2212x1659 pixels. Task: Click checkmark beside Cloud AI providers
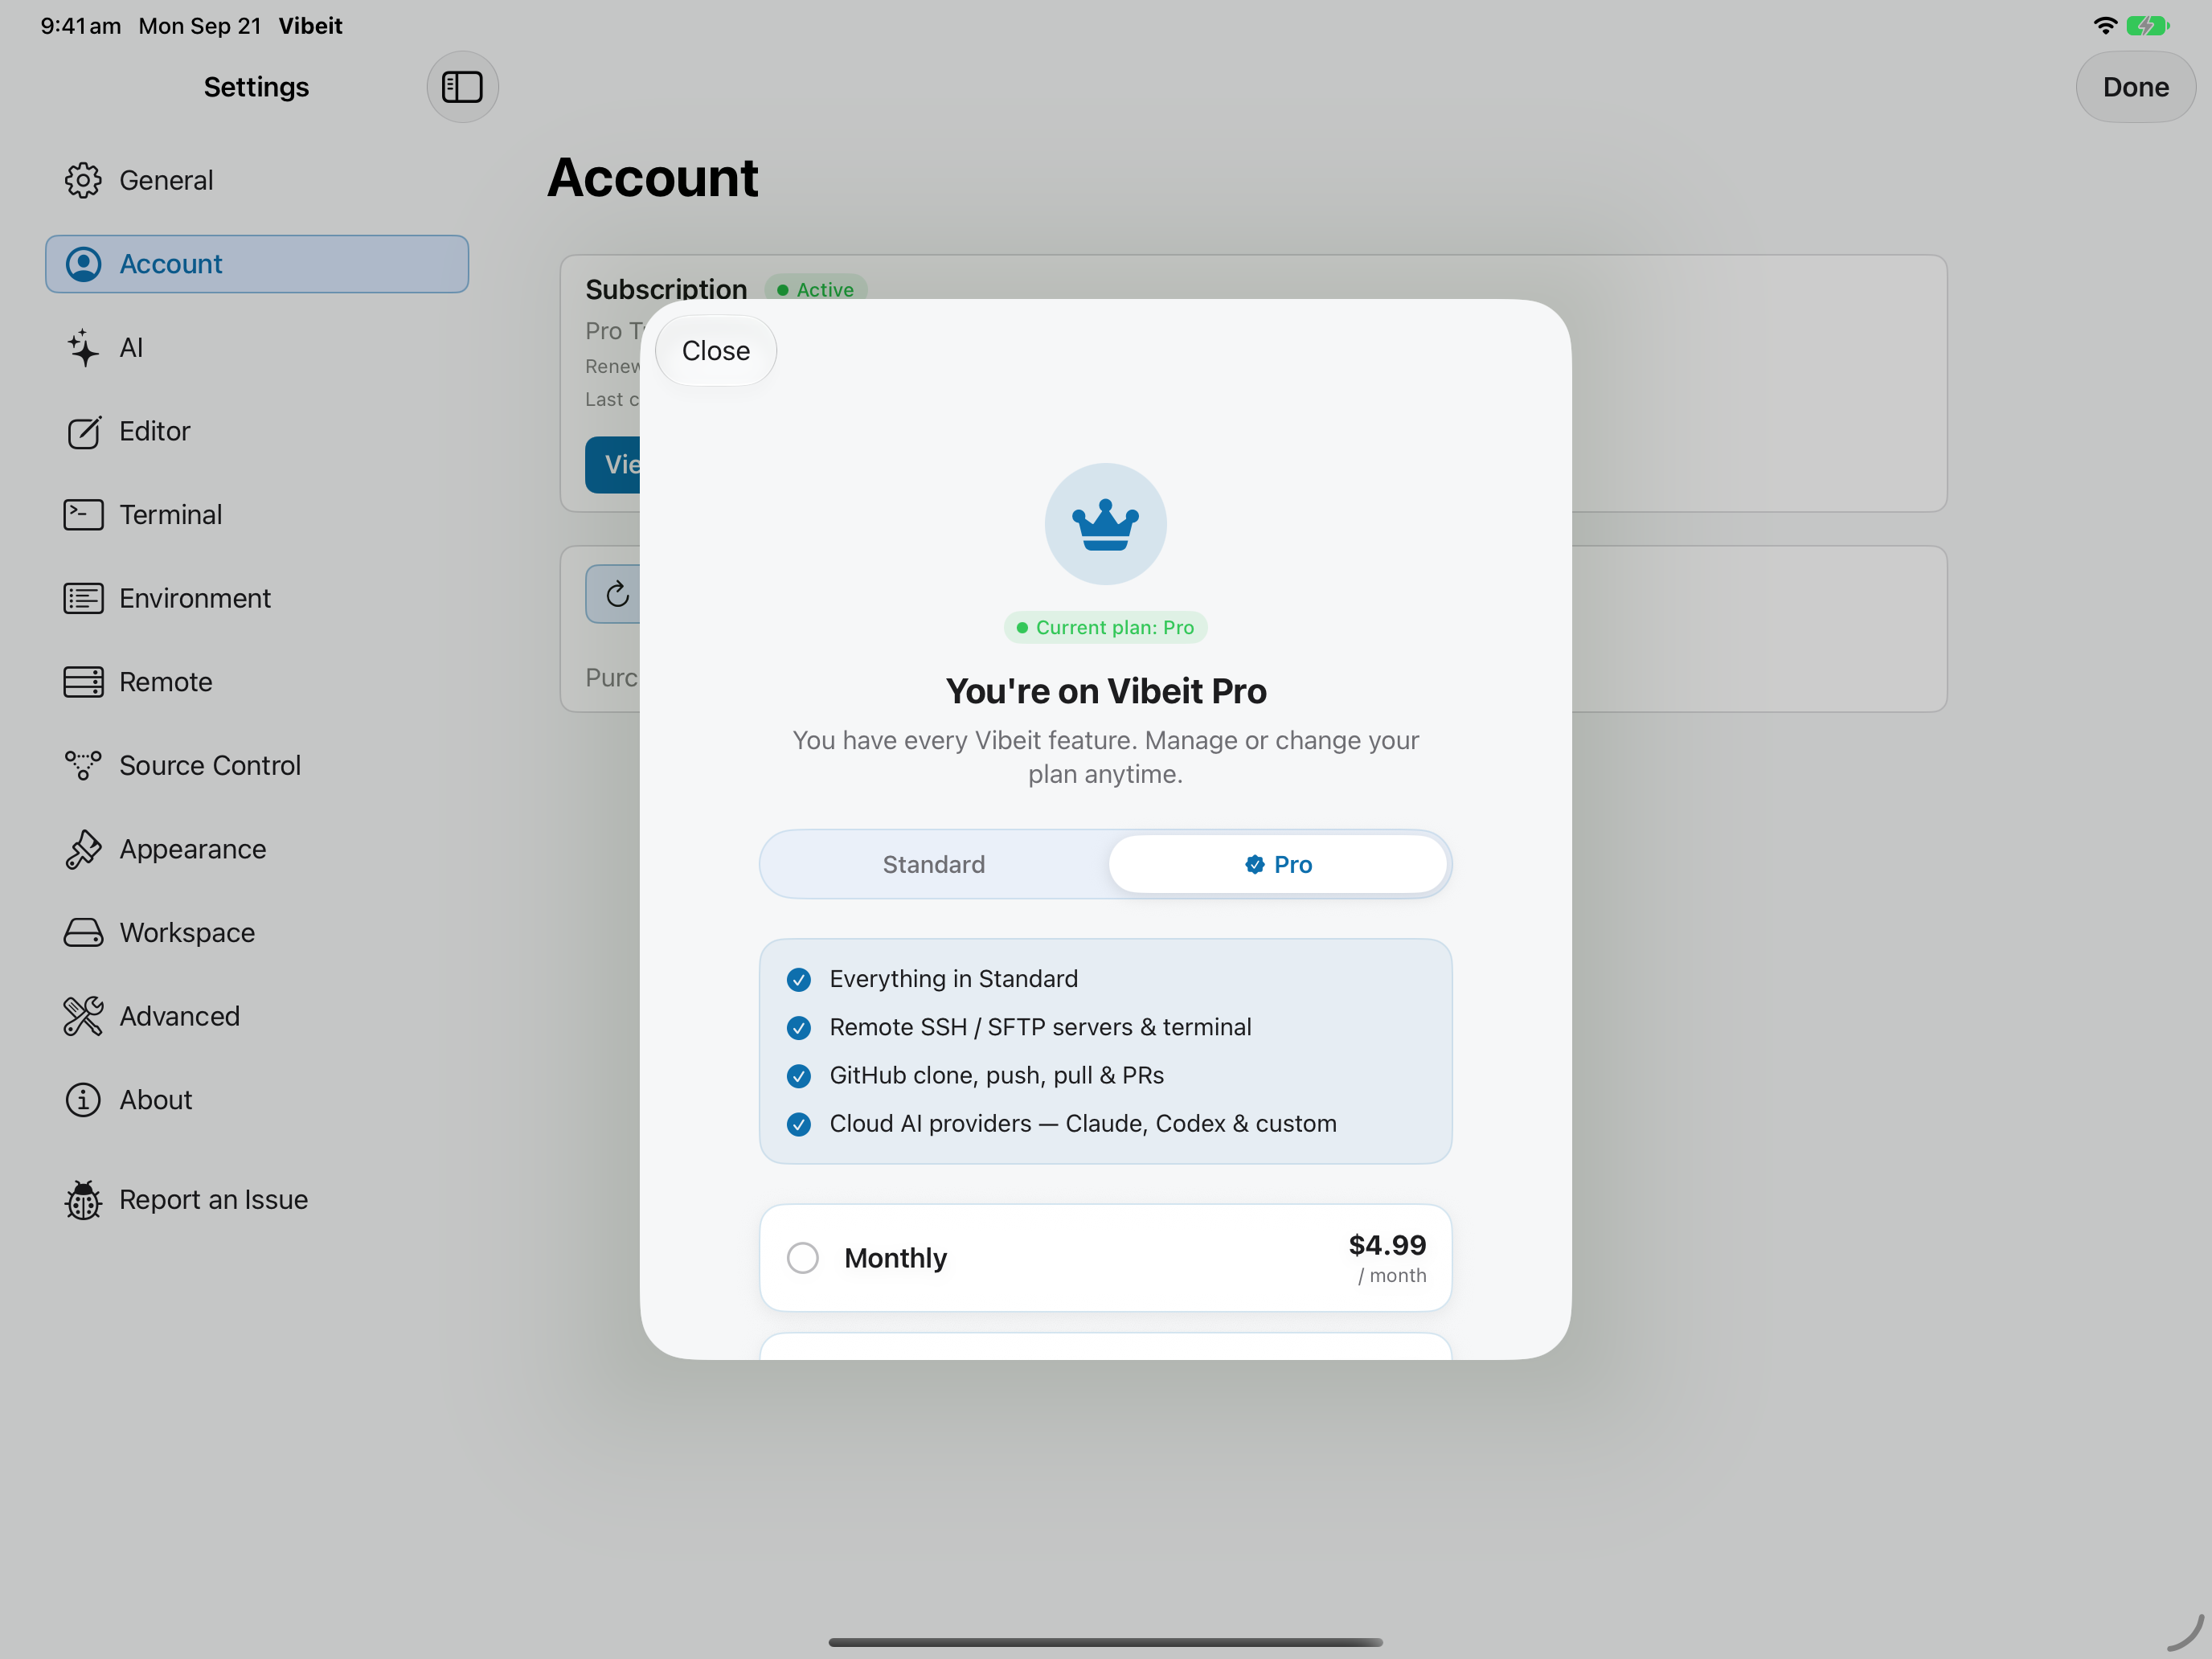tap(798, 1125)
